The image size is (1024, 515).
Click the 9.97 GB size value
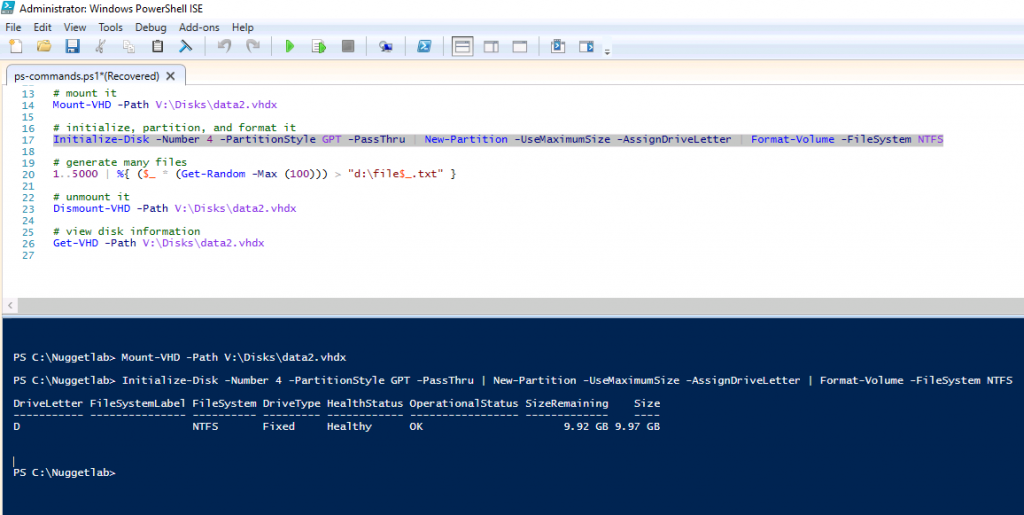tap(637, 426)
